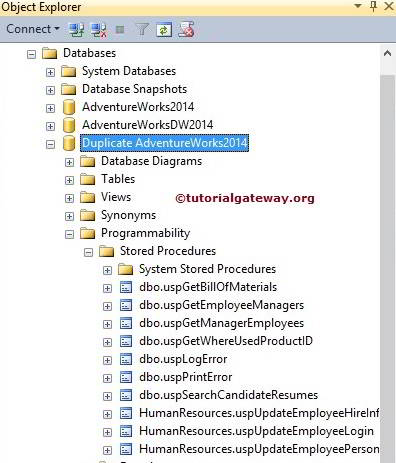Collapse the Databases node
The width and height of the screenshot is (396, 463).
(31, 54)
